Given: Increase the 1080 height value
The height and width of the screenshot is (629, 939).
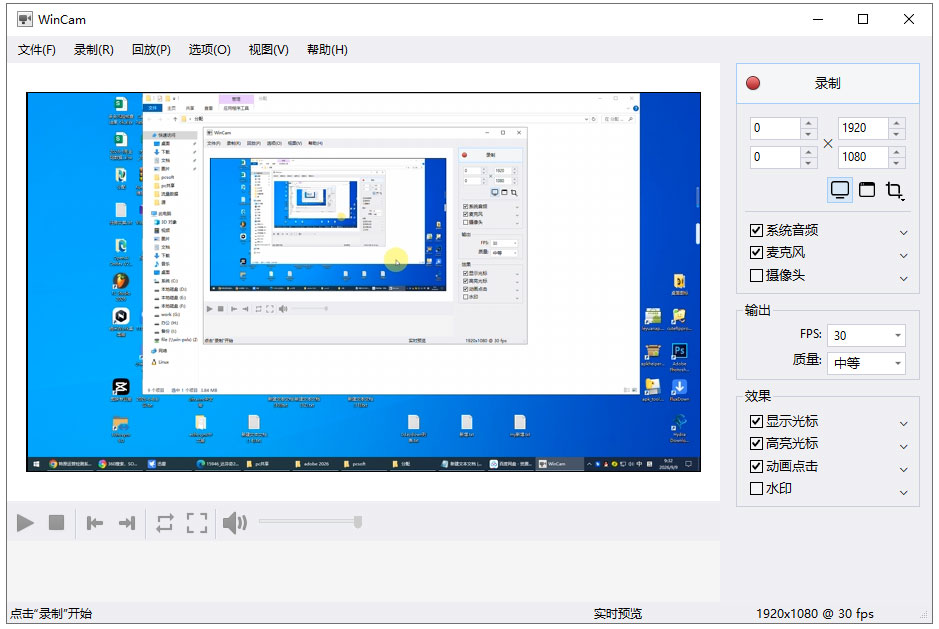Looking at the screenshot, I should click(x=896, y=151).
